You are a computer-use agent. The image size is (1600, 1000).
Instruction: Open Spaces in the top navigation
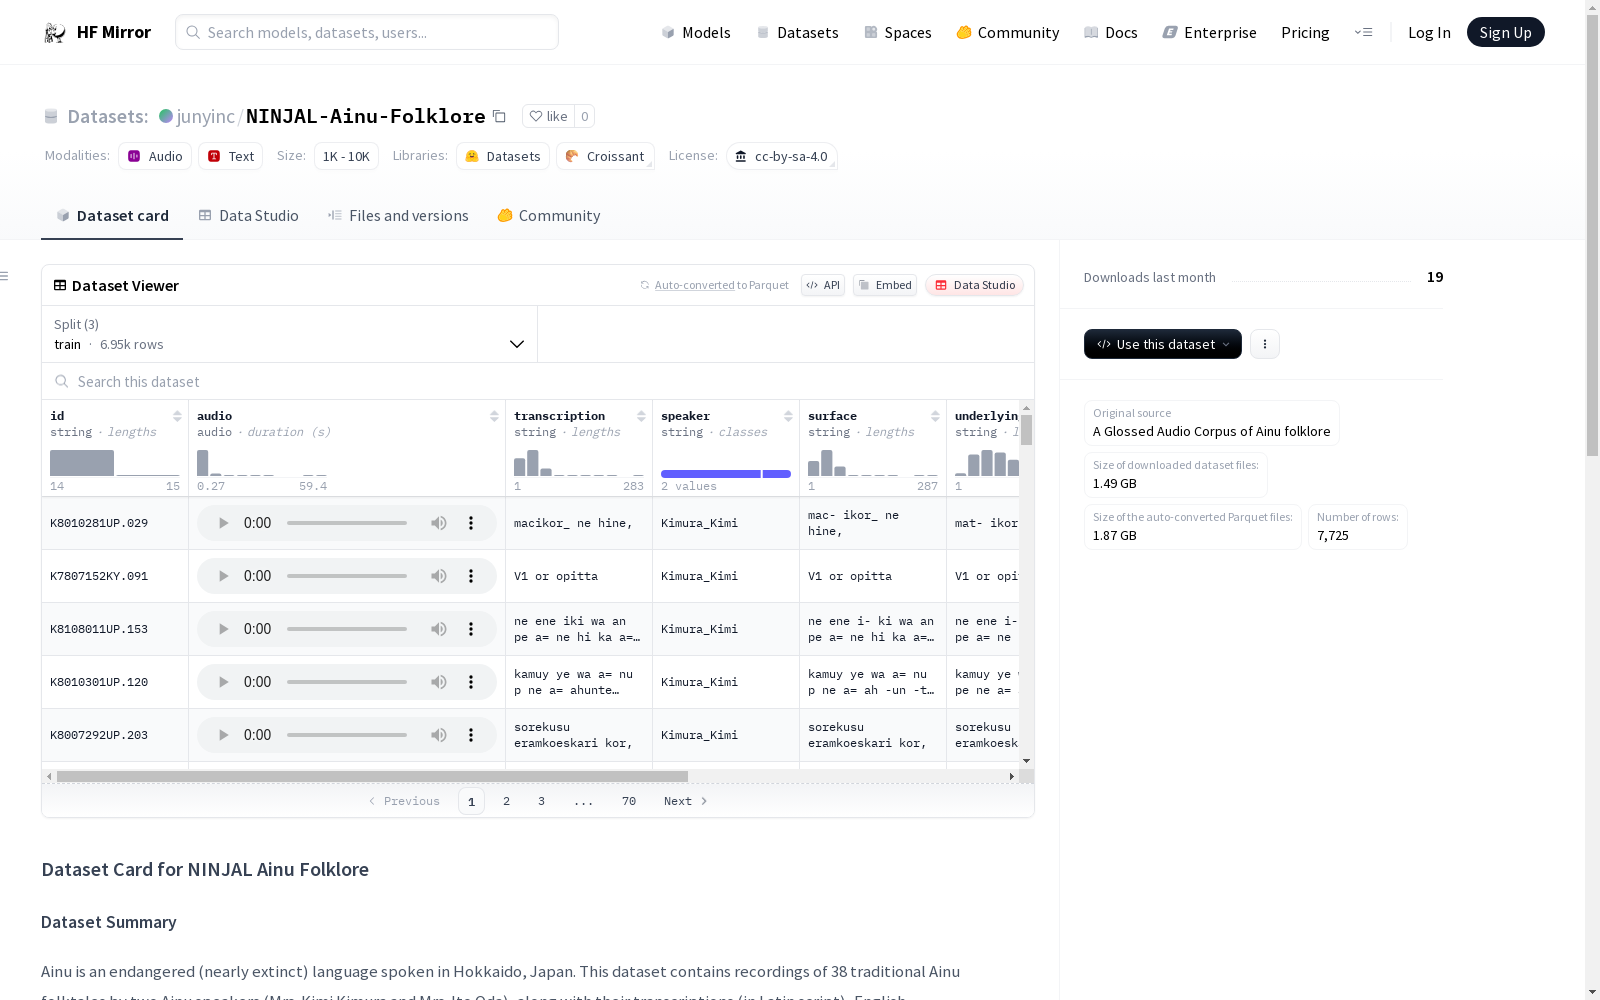pyautogui.click(x=898, y=32)
